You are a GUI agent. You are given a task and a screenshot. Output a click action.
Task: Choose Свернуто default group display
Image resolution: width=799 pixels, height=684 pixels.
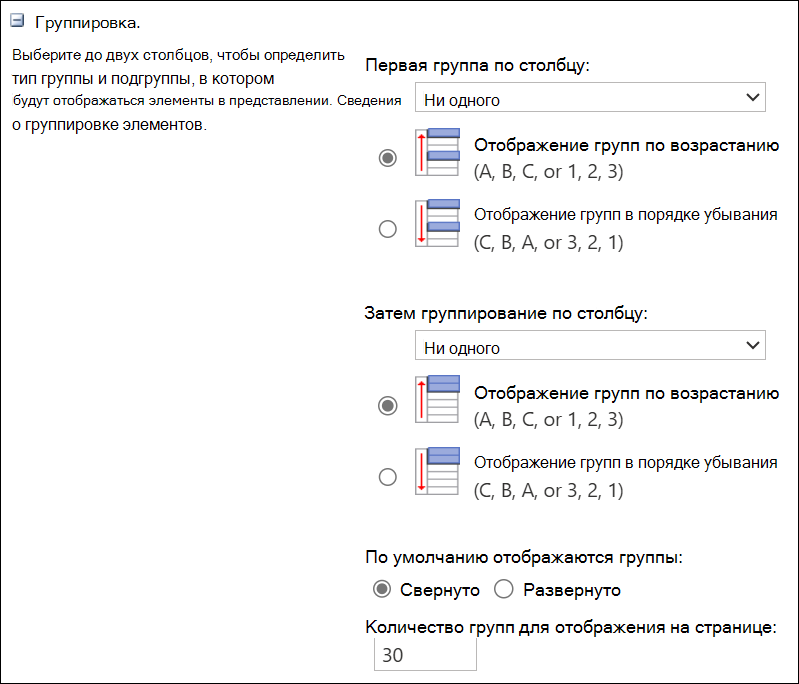point(382,589)
